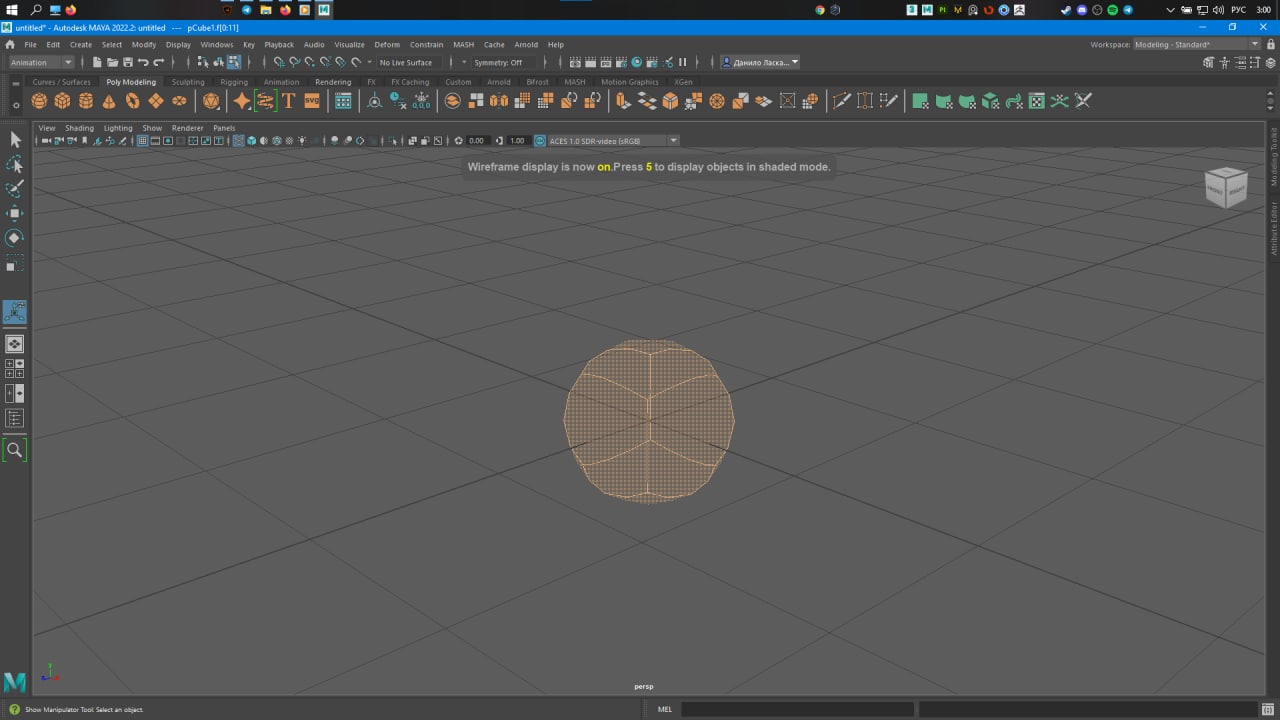Create a polygon disc from the shelf
Viewport: 1280px width, 720px height.
pos(179,101)
